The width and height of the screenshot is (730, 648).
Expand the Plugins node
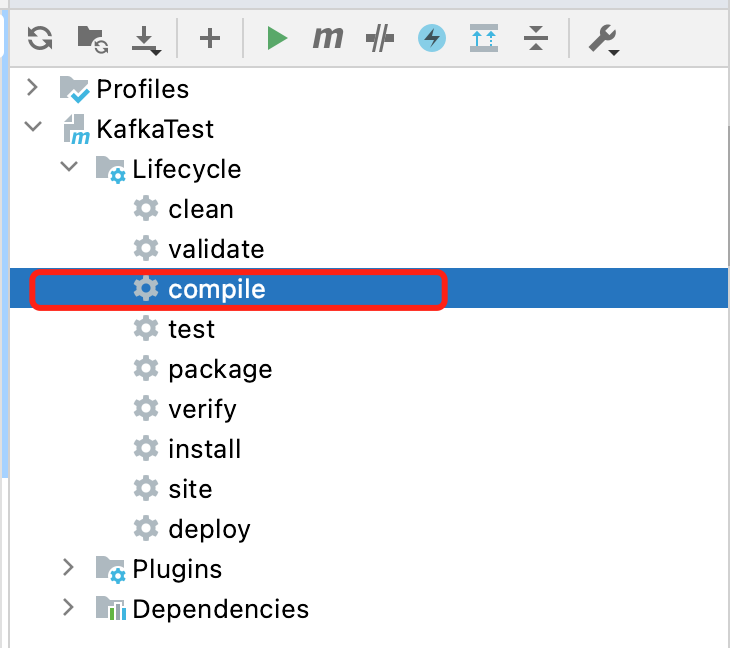click(x=68, y=567)
